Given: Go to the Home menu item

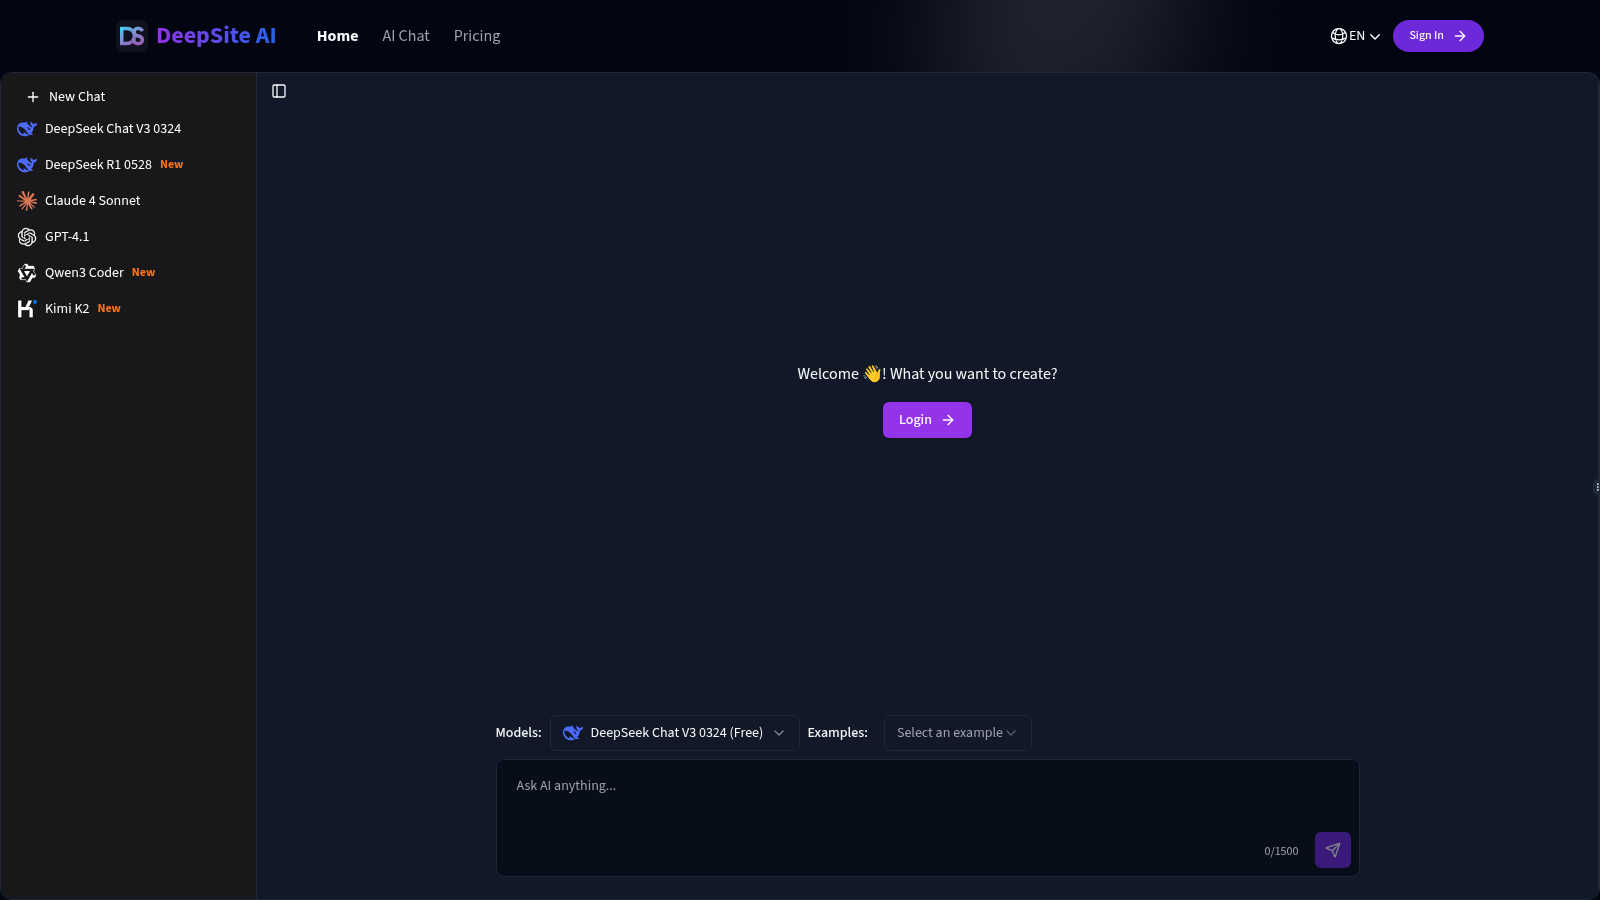Looking at the screenshot, I should [337, 36].
